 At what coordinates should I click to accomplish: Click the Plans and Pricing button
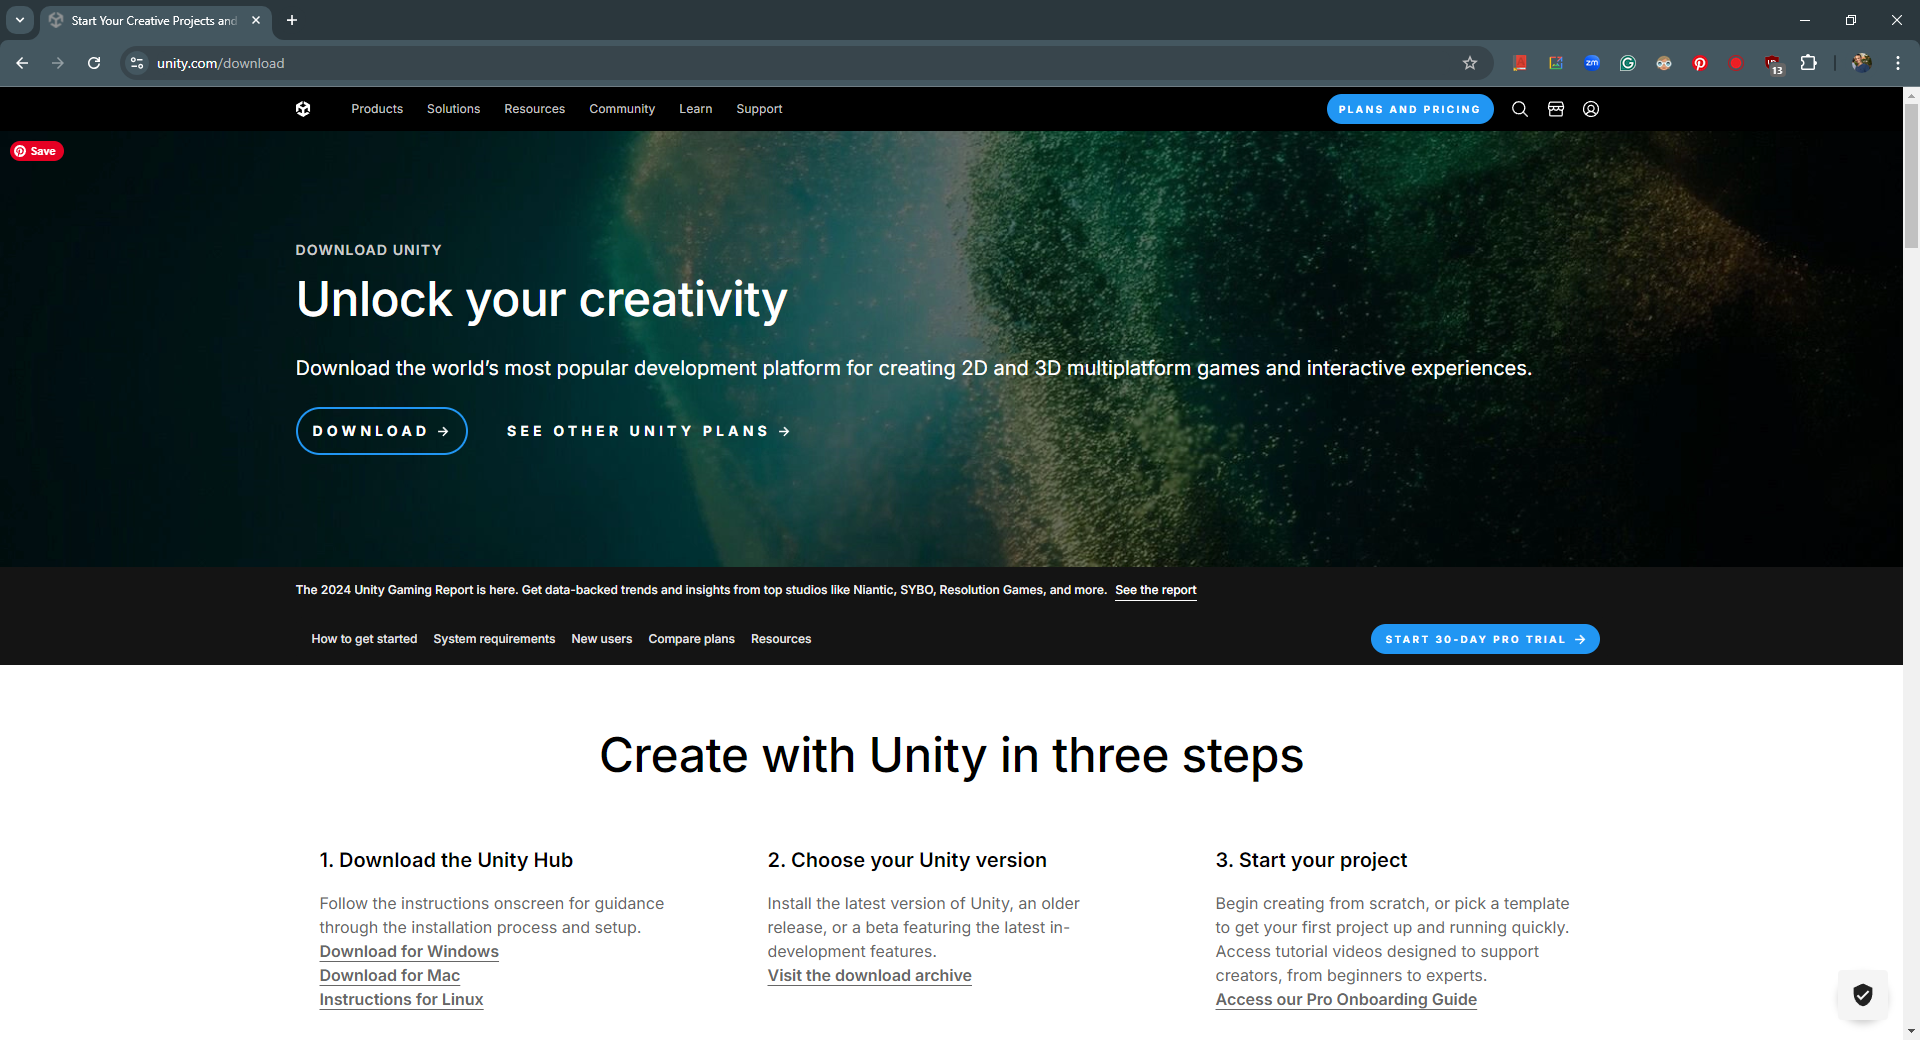pos(1410,109)
